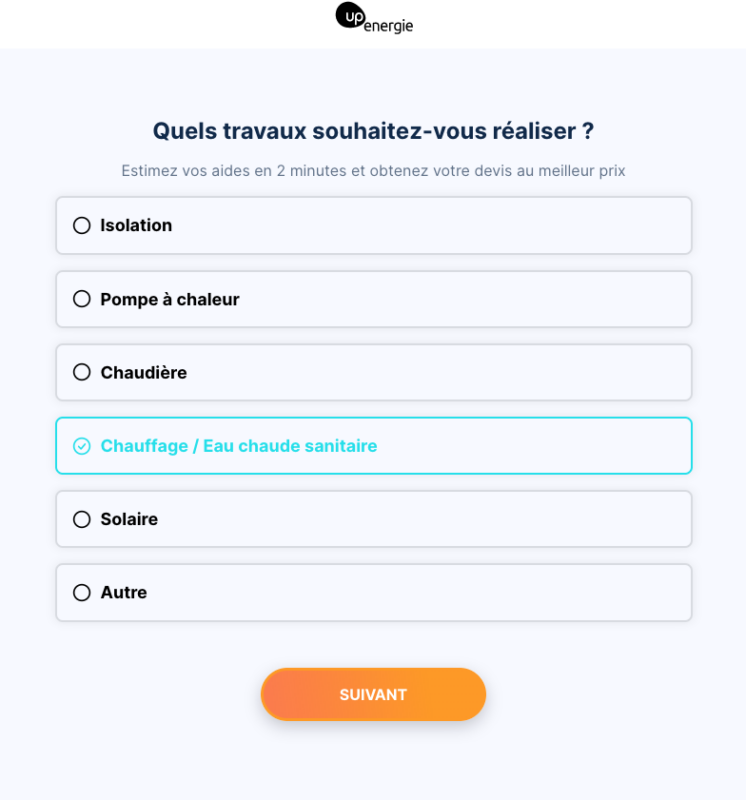
Task: Select the Isolation radio circle
Action: [x=82, y=226]
